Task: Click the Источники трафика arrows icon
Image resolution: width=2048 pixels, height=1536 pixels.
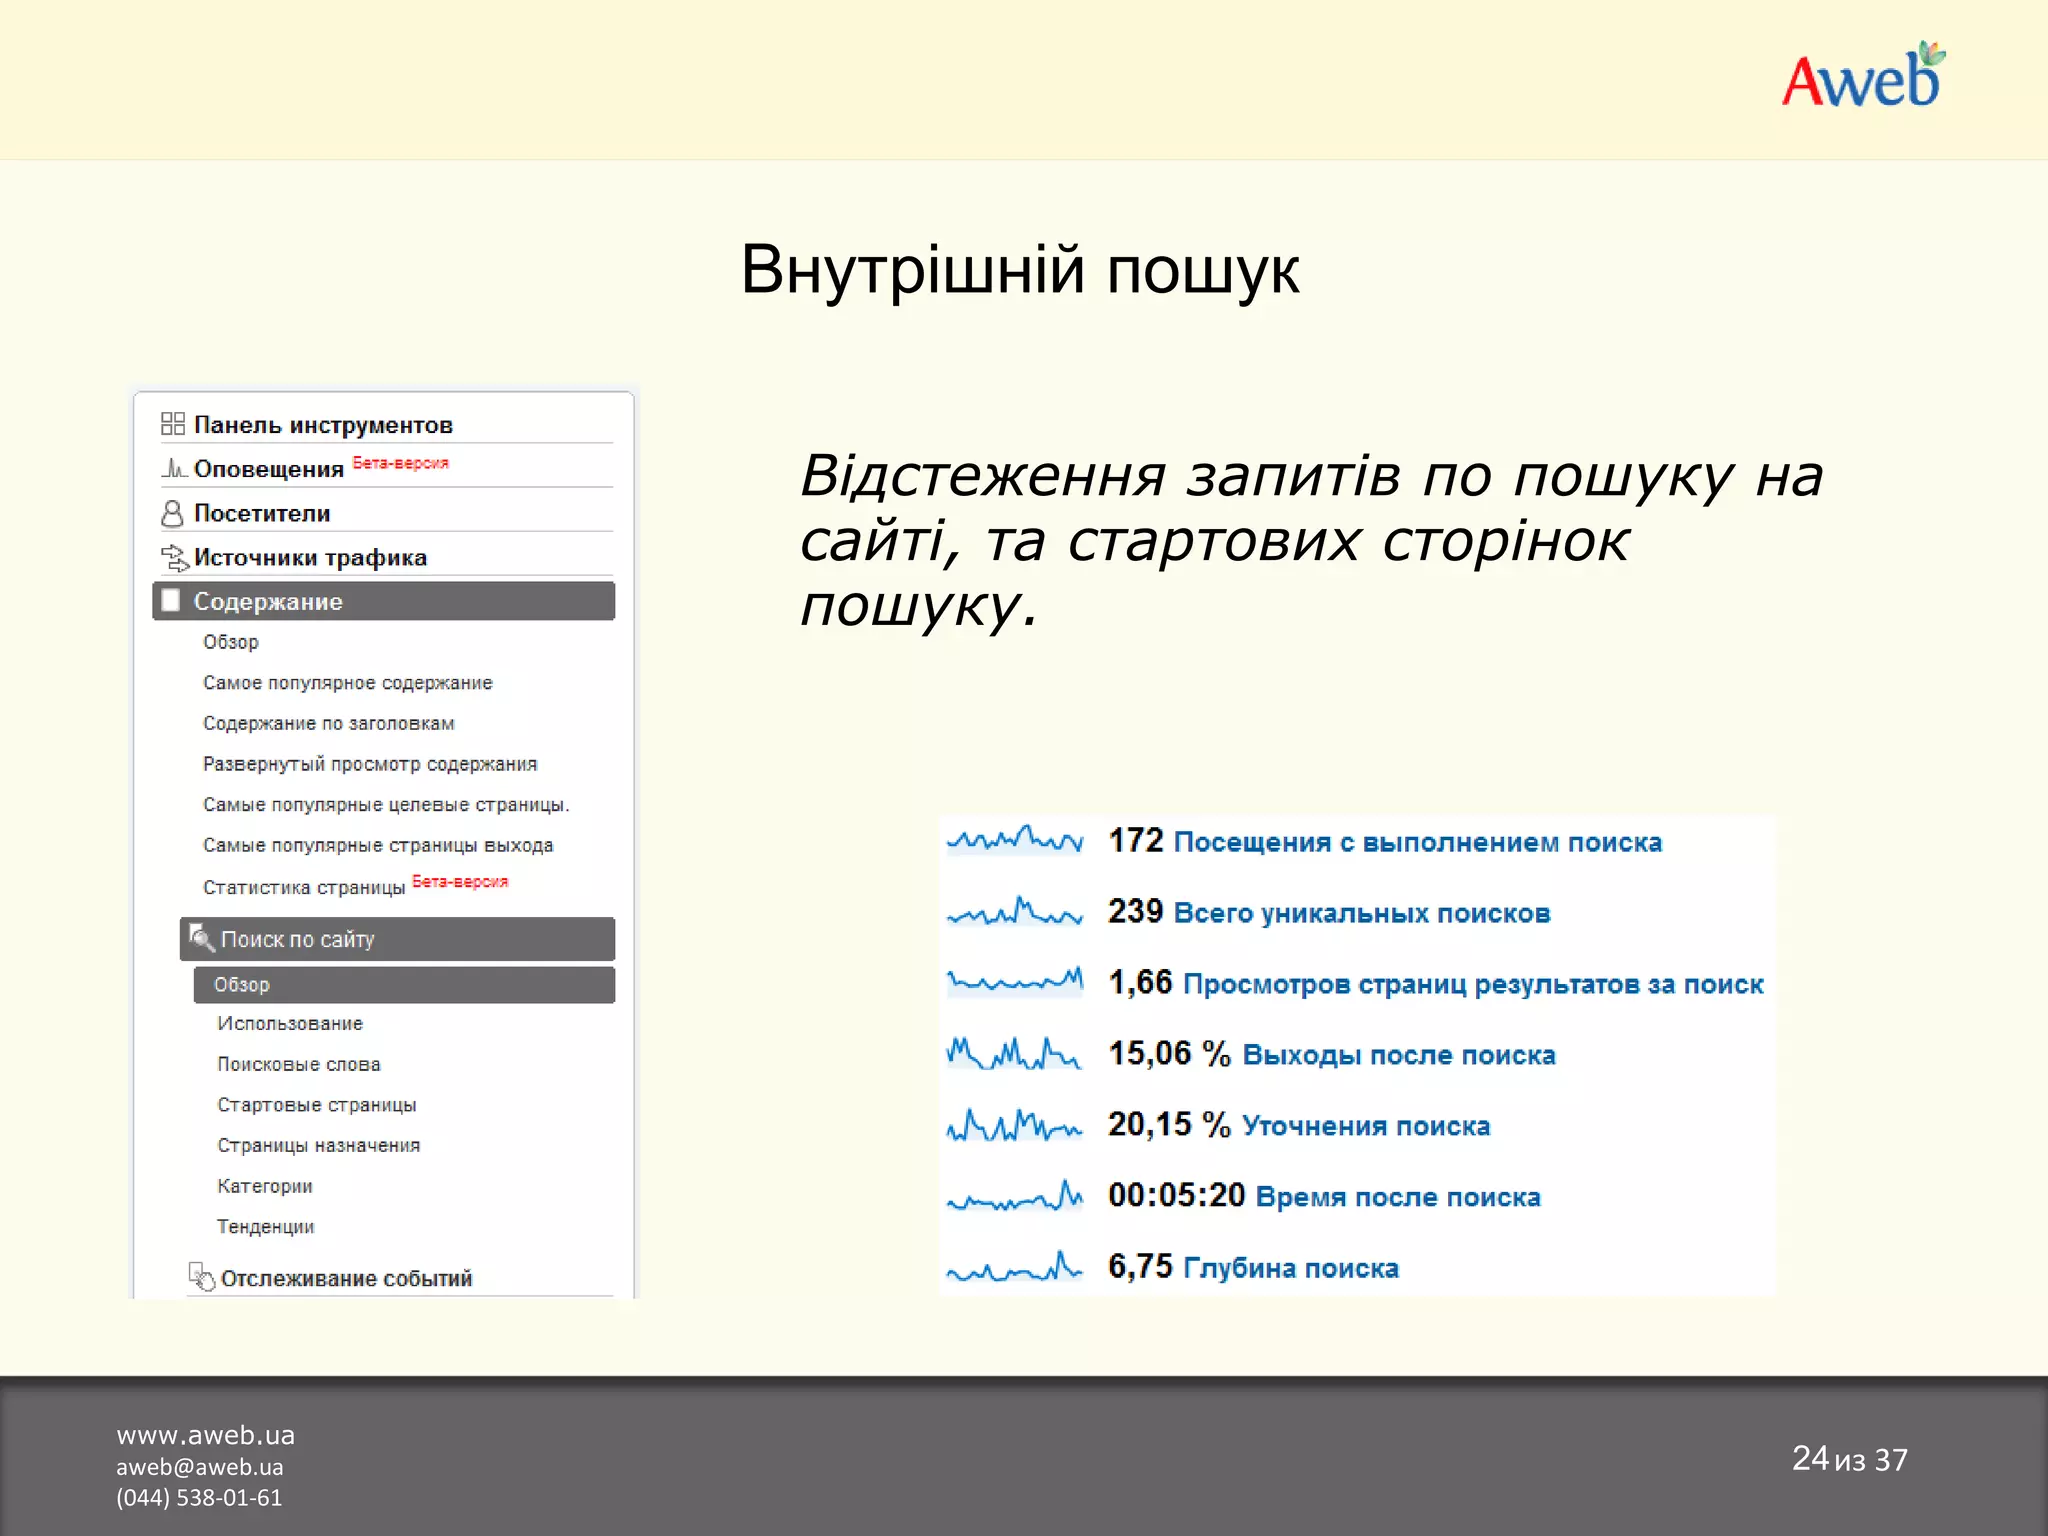Action: pyautogui.click(x=174, y=557)
